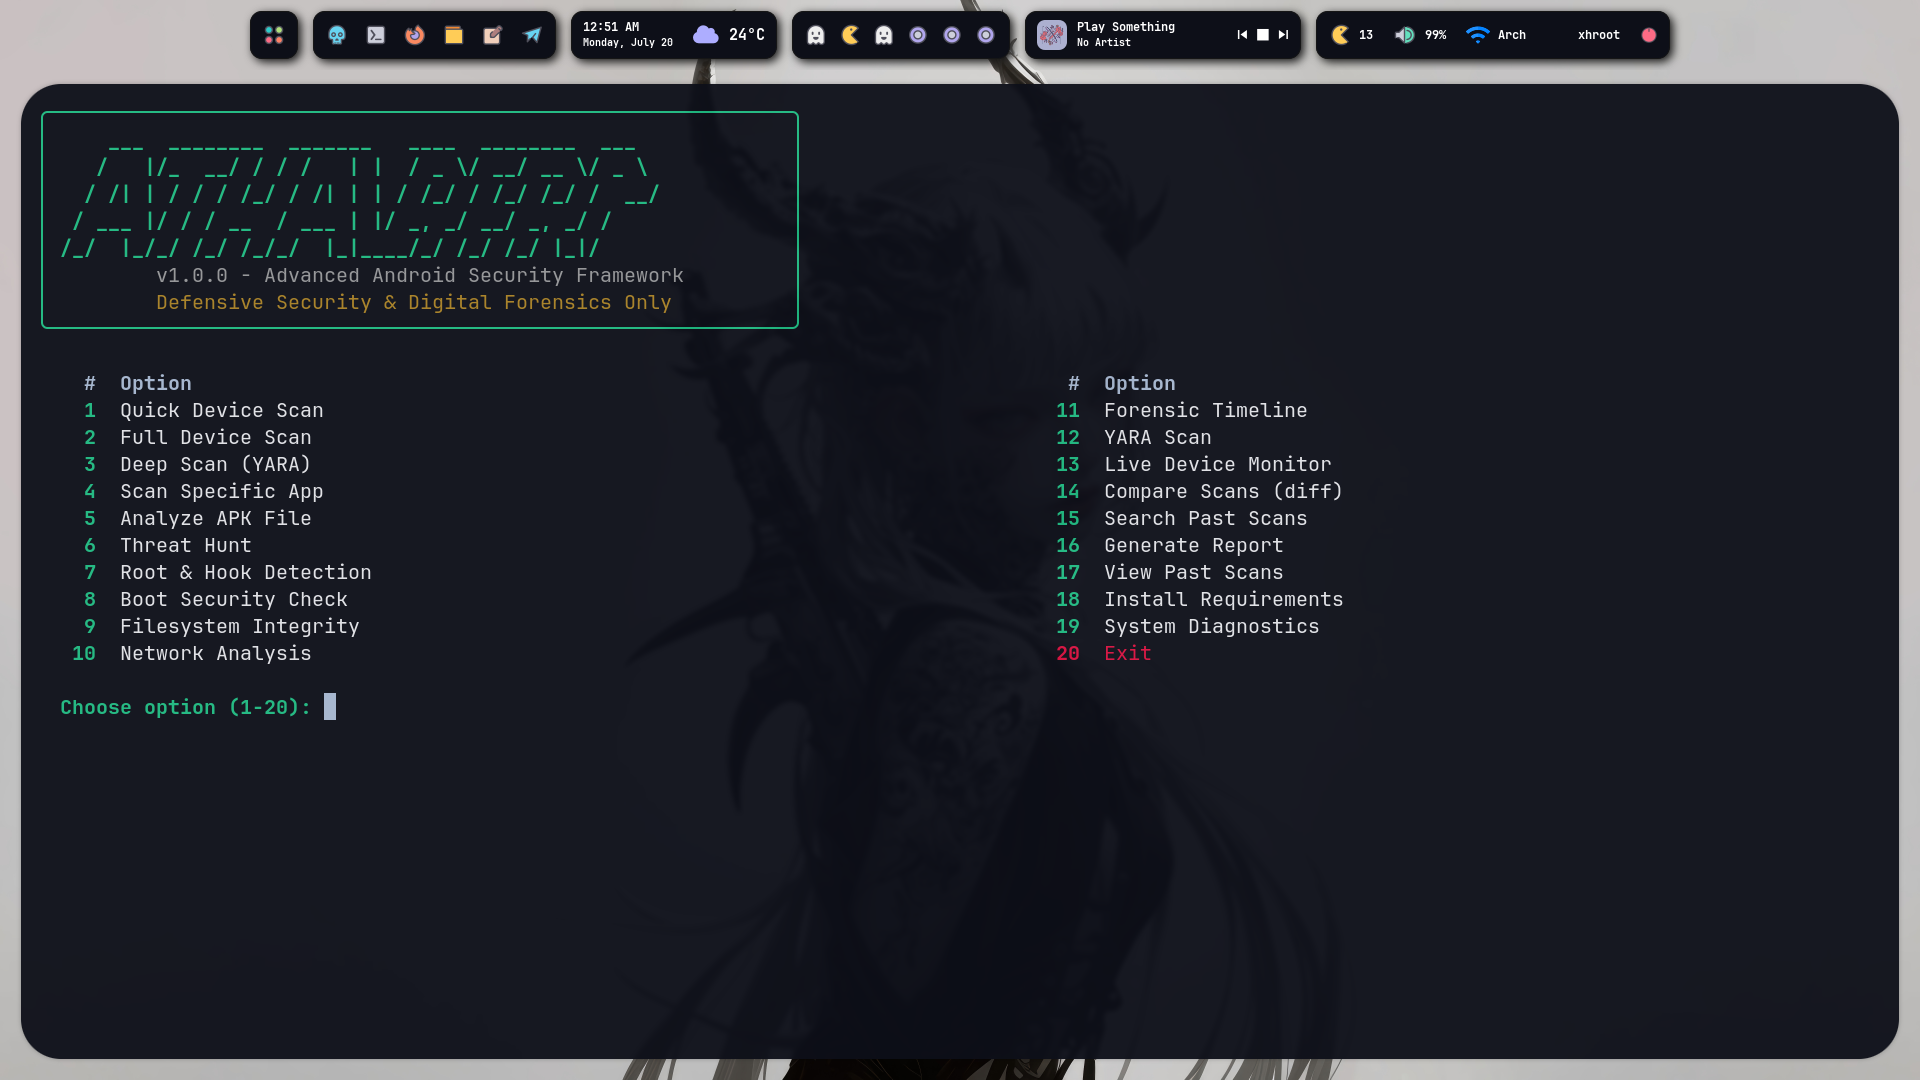Image resolution: width=1920 pixels, height=1080 pixels.
Task: Click the media player album art
Action: point(1052,35)
